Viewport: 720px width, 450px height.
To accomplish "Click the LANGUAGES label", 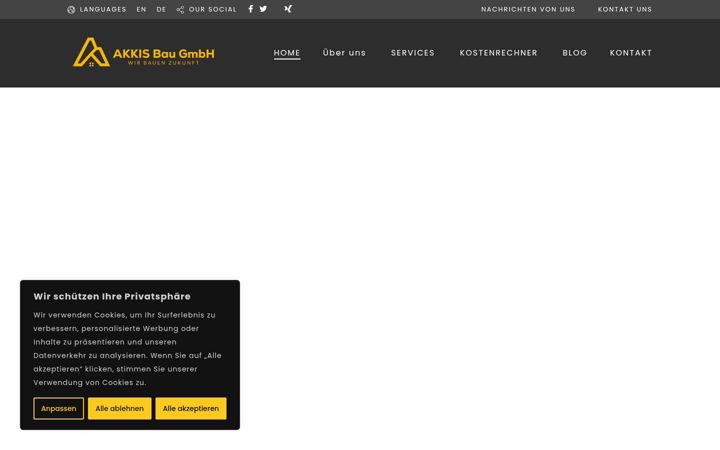I will pyautogui.click(x=103, y=9).
